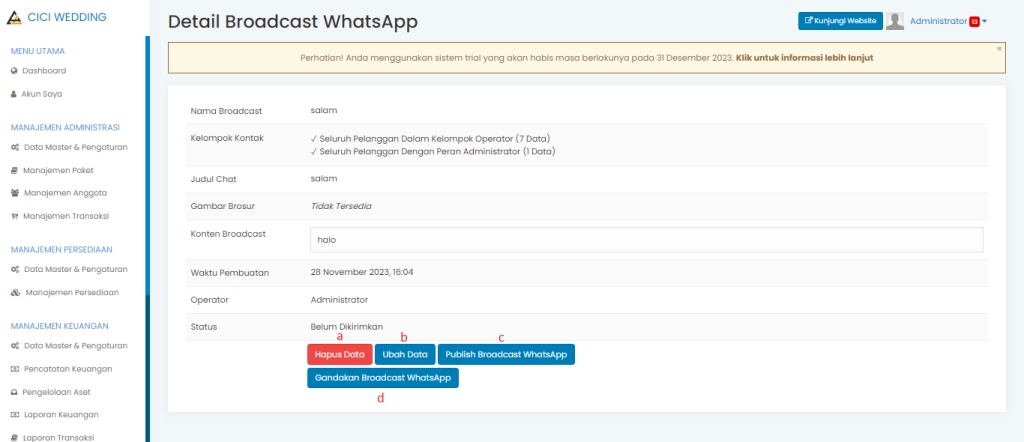This screenshot has width=1024, height=442.
Task: Open Dashboard from the sidebar
Action: [44, 71]
